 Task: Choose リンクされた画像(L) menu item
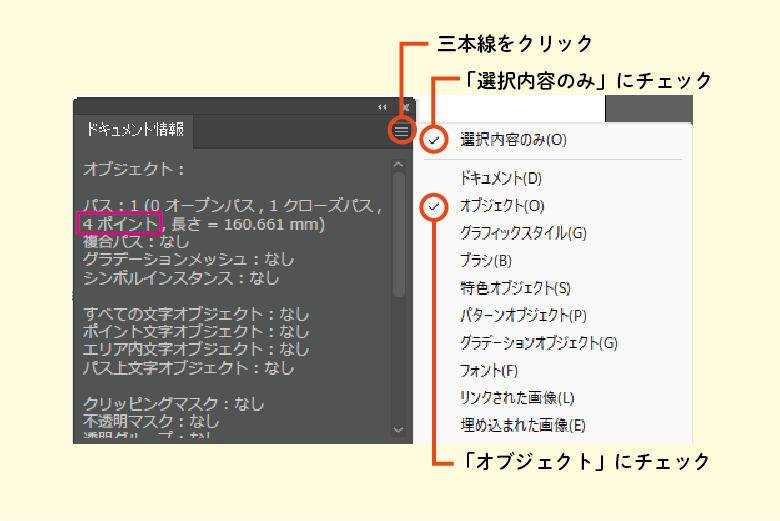[517, 398]
